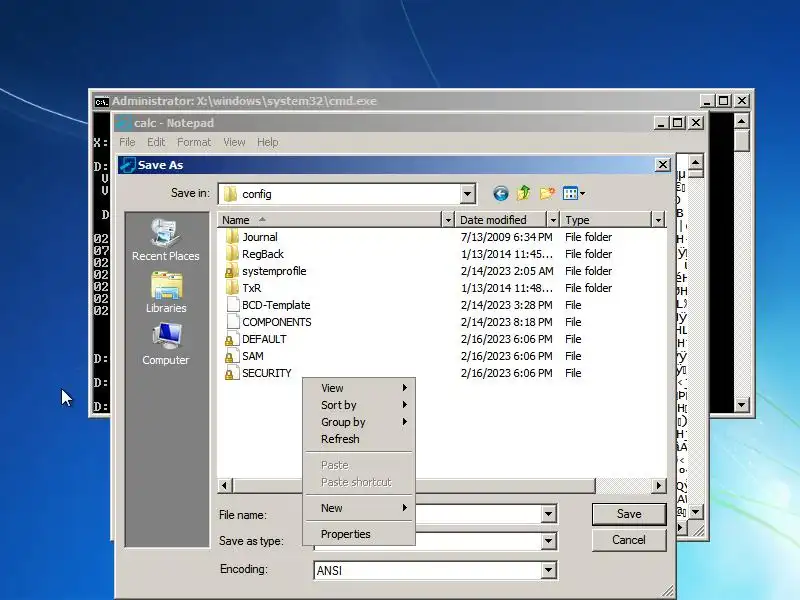The width and height of the screenshot is (800, 600).
Task: Expand the View submenu in context menu
Action: tap(359, 388)
